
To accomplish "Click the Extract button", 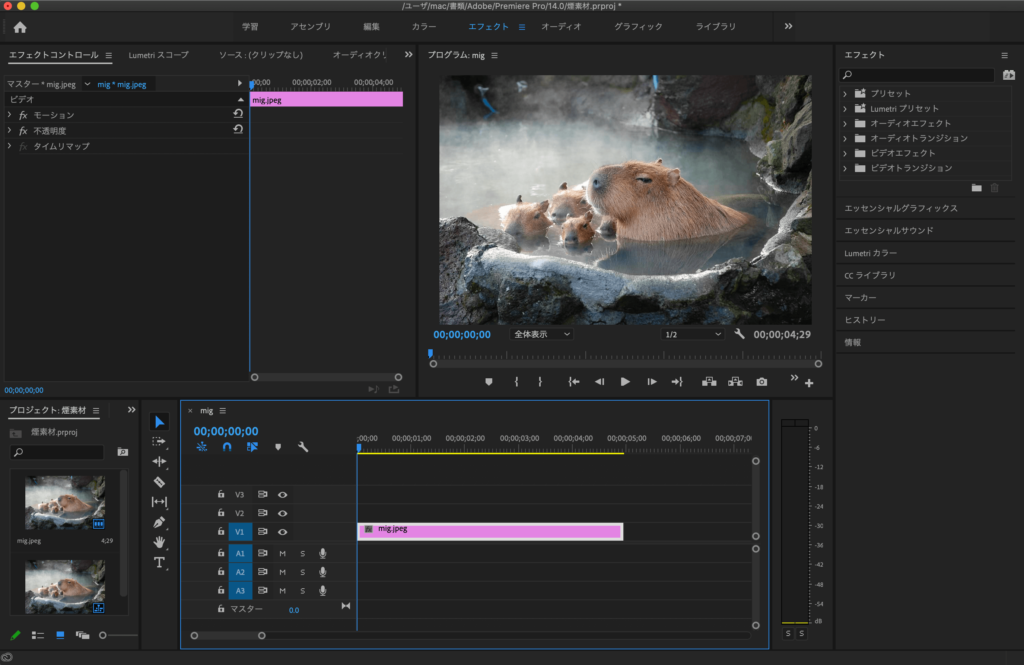I will (x=735, y=382).
